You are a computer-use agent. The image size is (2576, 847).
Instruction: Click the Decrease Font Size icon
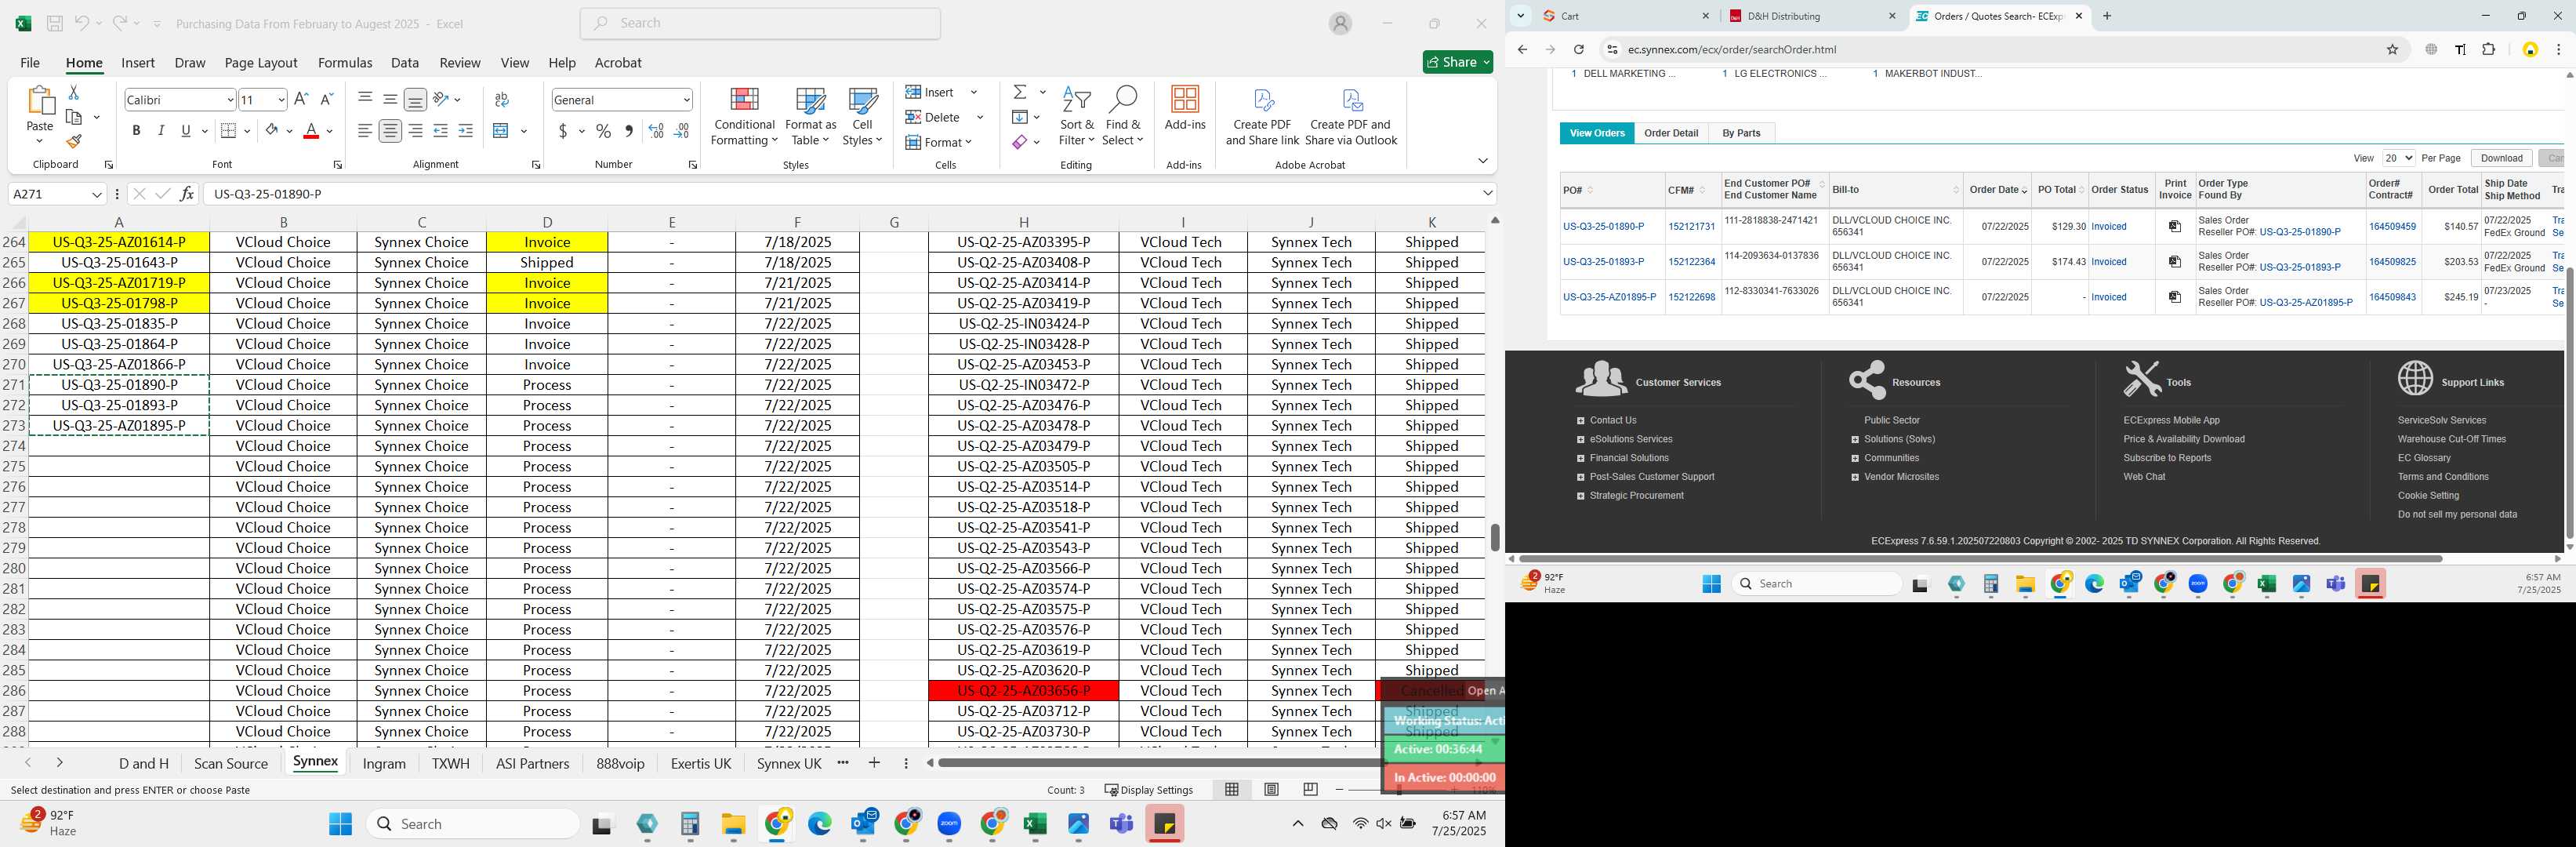click(x=326, y=99)
